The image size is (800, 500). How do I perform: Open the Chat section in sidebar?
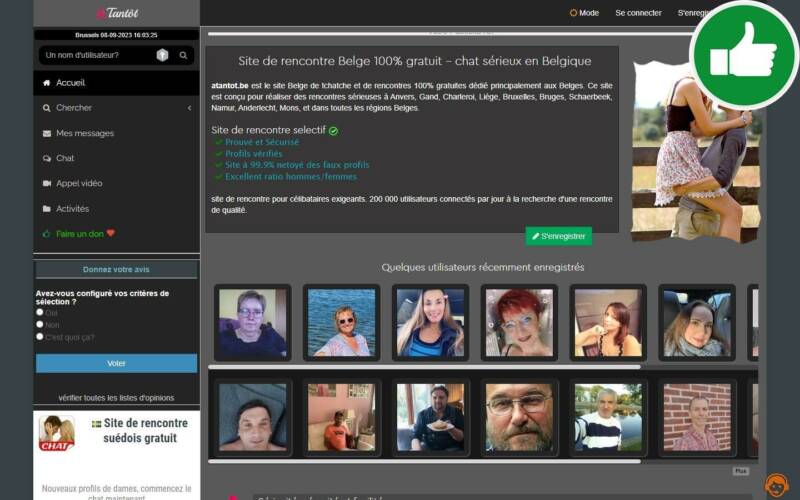[65, 158]
